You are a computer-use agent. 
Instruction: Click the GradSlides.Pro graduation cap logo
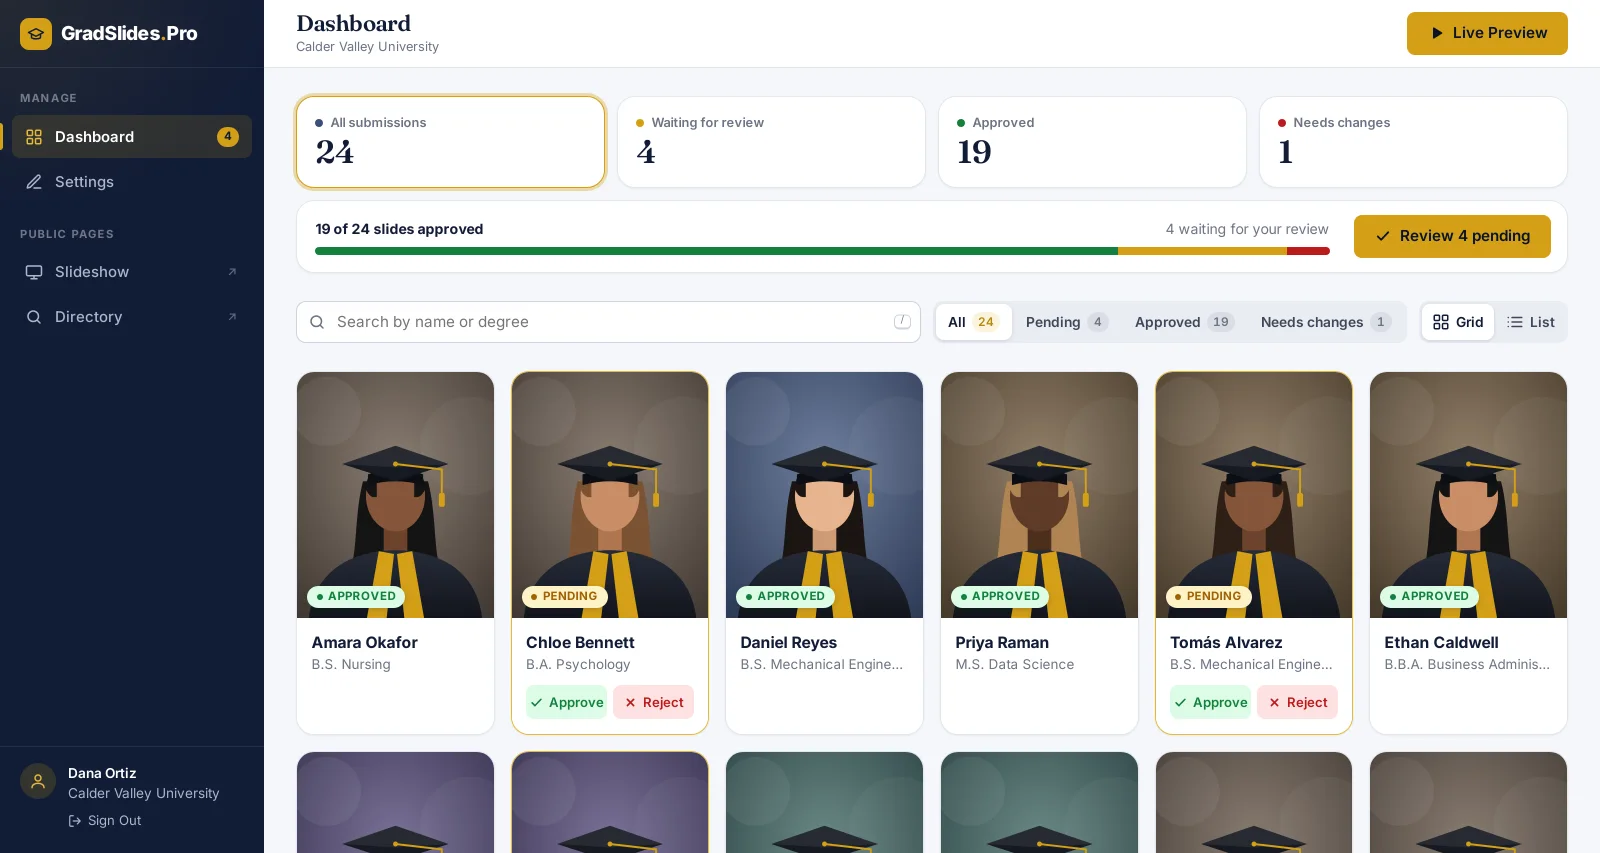[x=36, y=34]
